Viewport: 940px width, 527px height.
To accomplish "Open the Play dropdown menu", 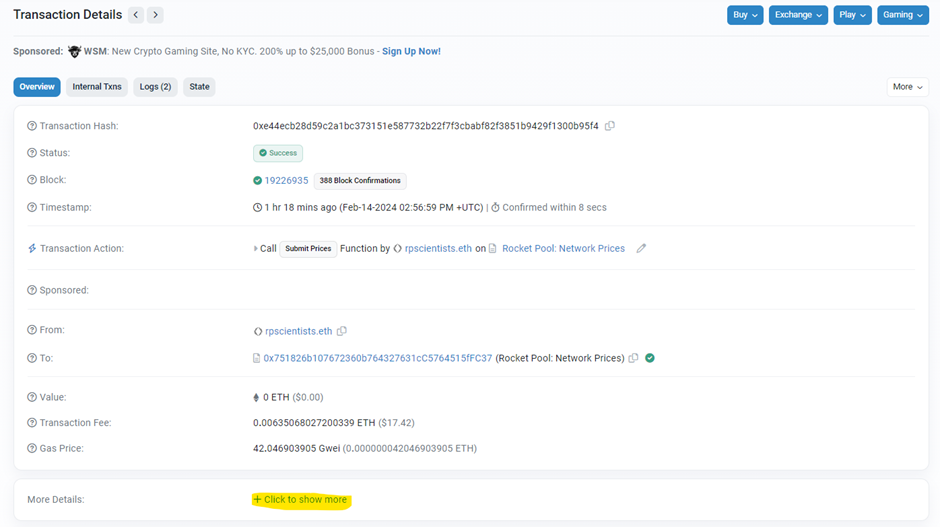I will [x=852, y=15].
